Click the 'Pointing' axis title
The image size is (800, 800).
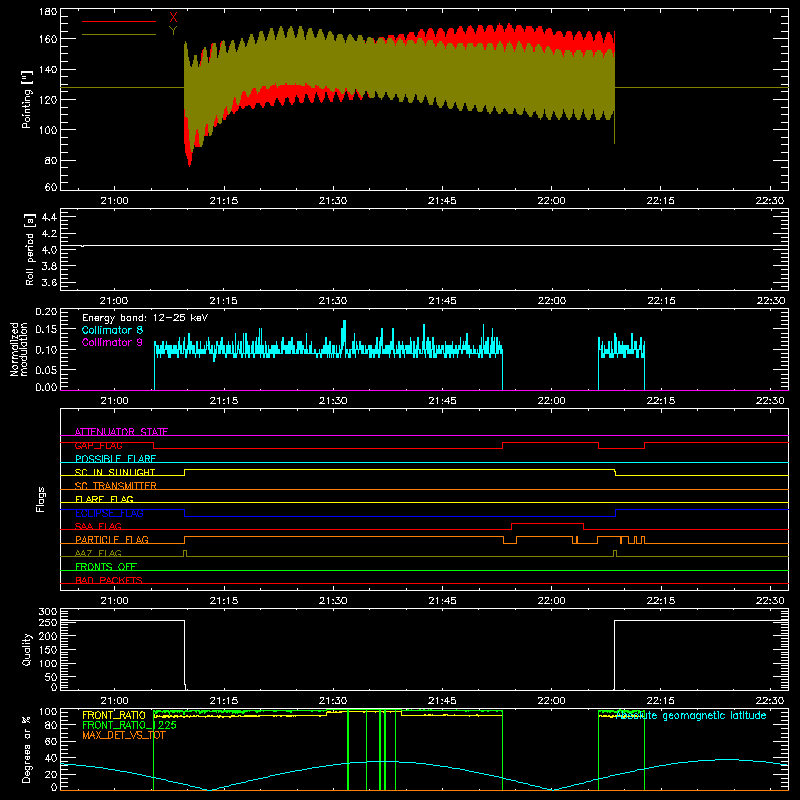27,99
